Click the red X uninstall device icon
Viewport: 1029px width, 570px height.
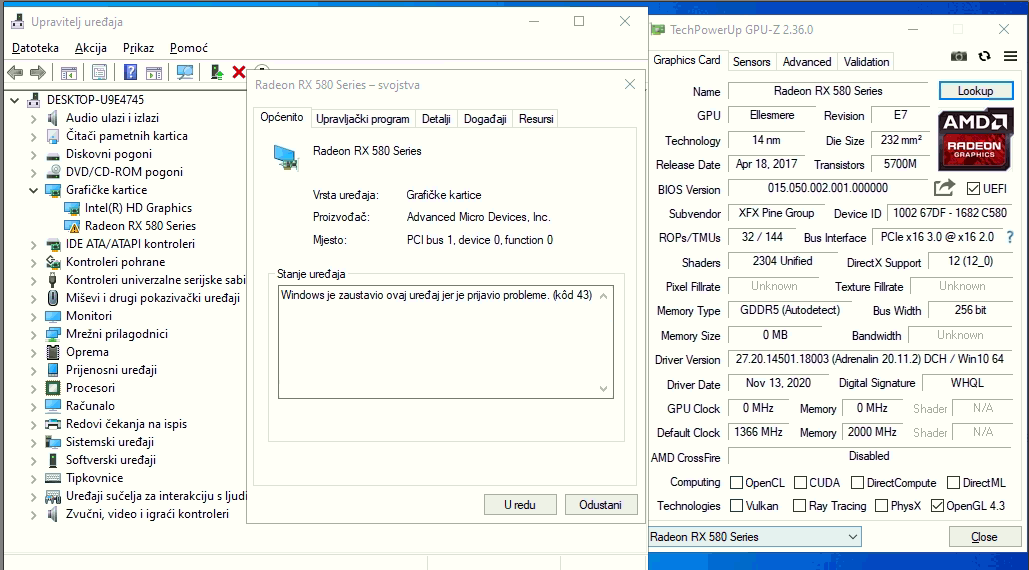(x=239, y=72)
